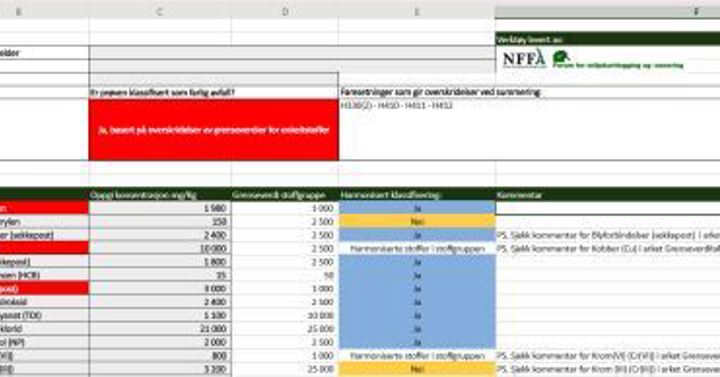This screenshot has height=377, width=720.
Task: Select the concentration cell showing 21 000
Action: 160,329
